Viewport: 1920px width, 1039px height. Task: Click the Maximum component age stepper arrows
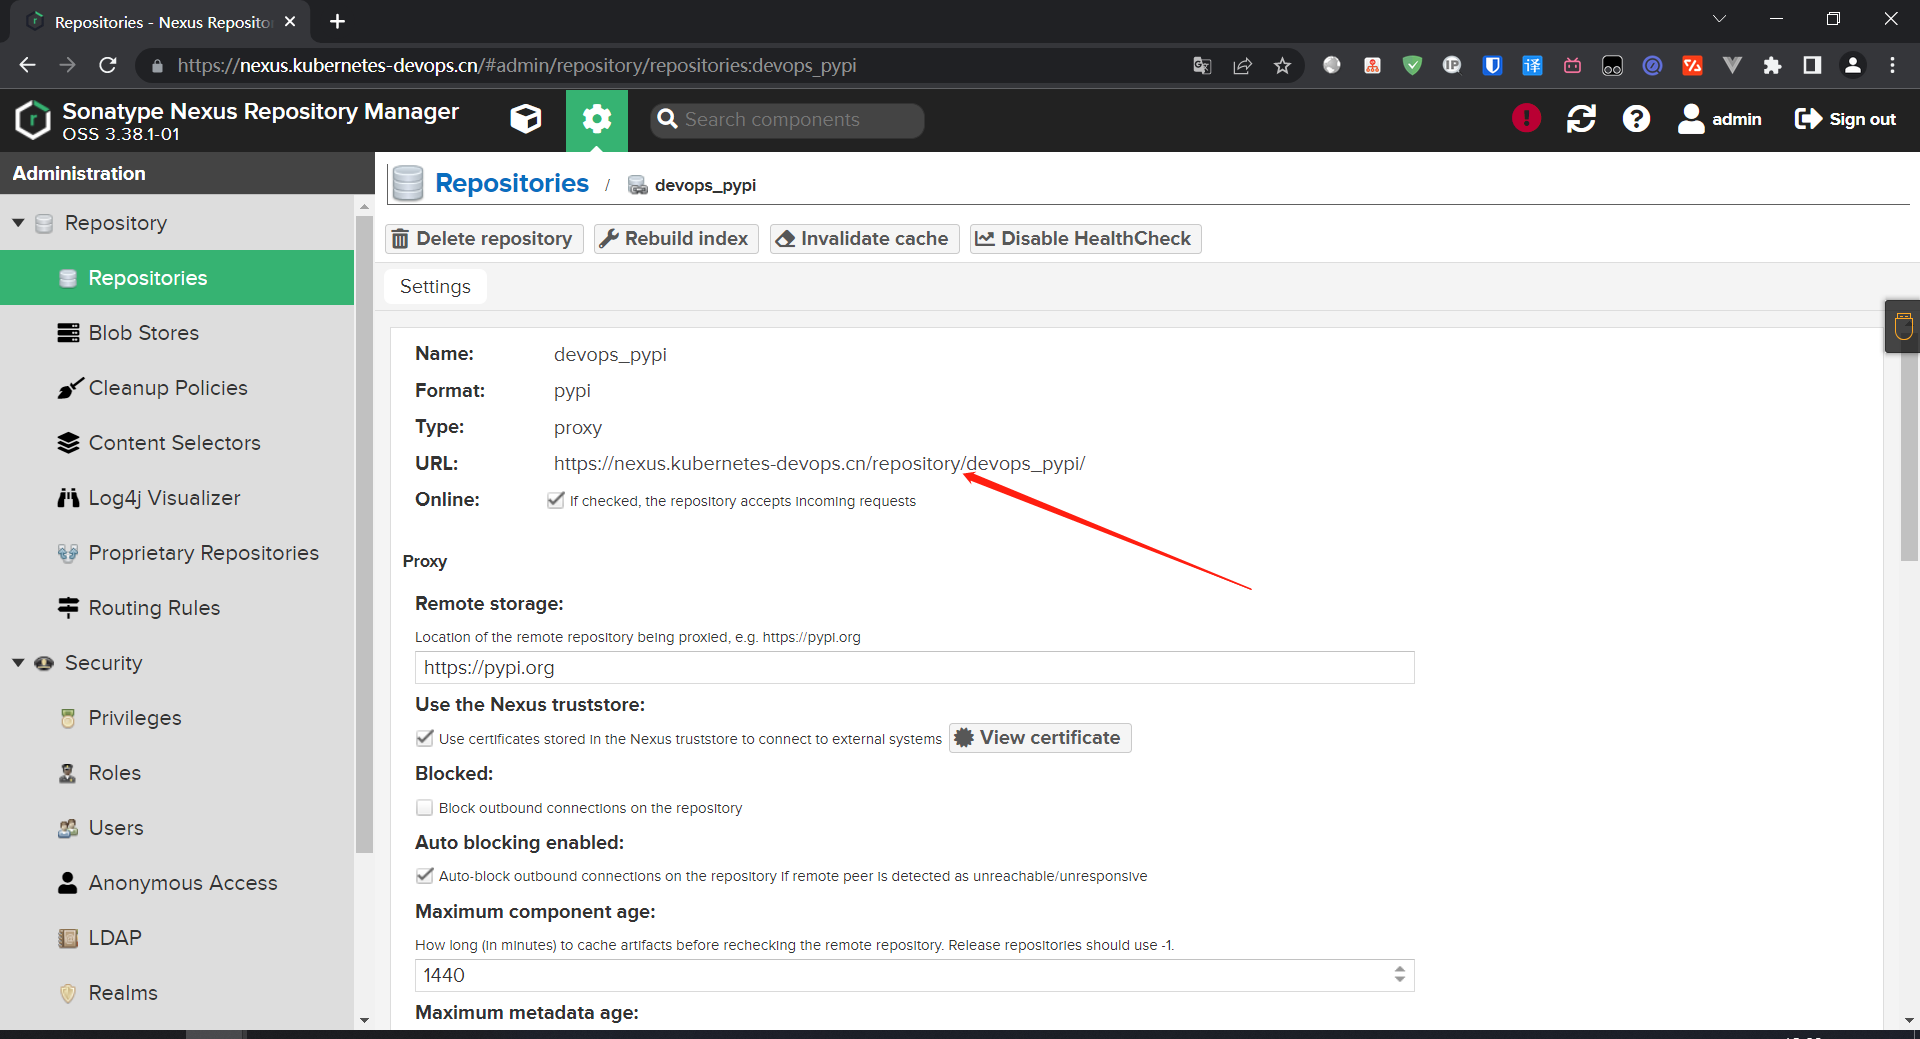pyautogui.click(x=1400, y=976)
